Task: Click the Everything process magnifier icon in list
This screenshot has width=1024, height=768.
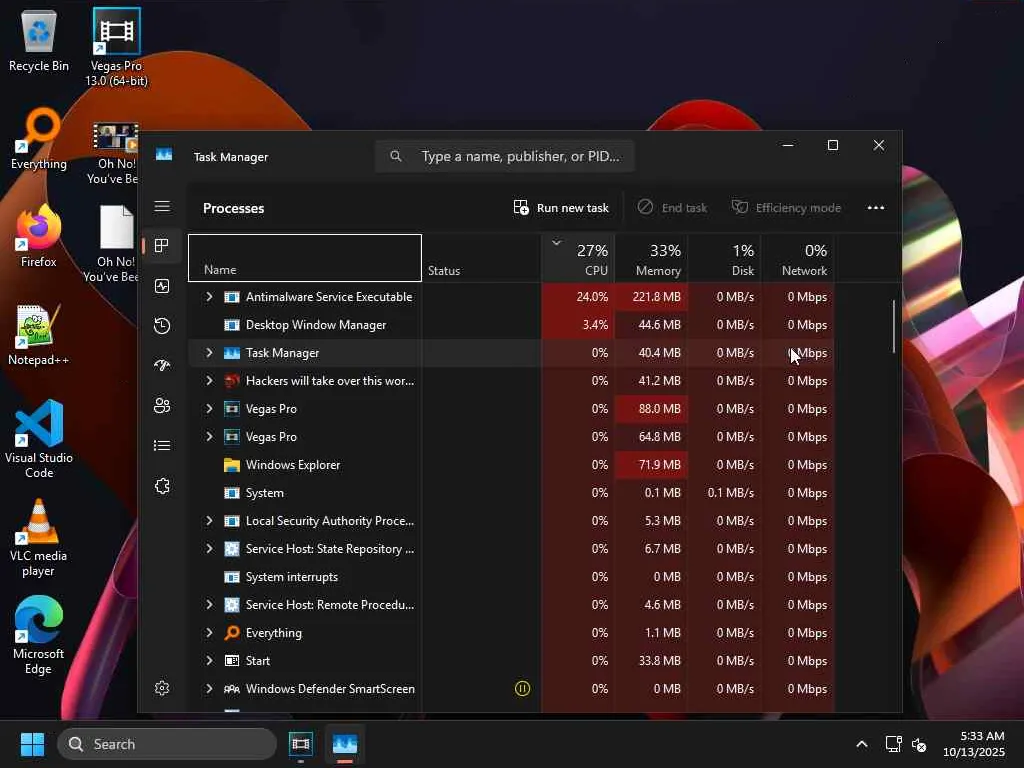Action: [232, 633]
